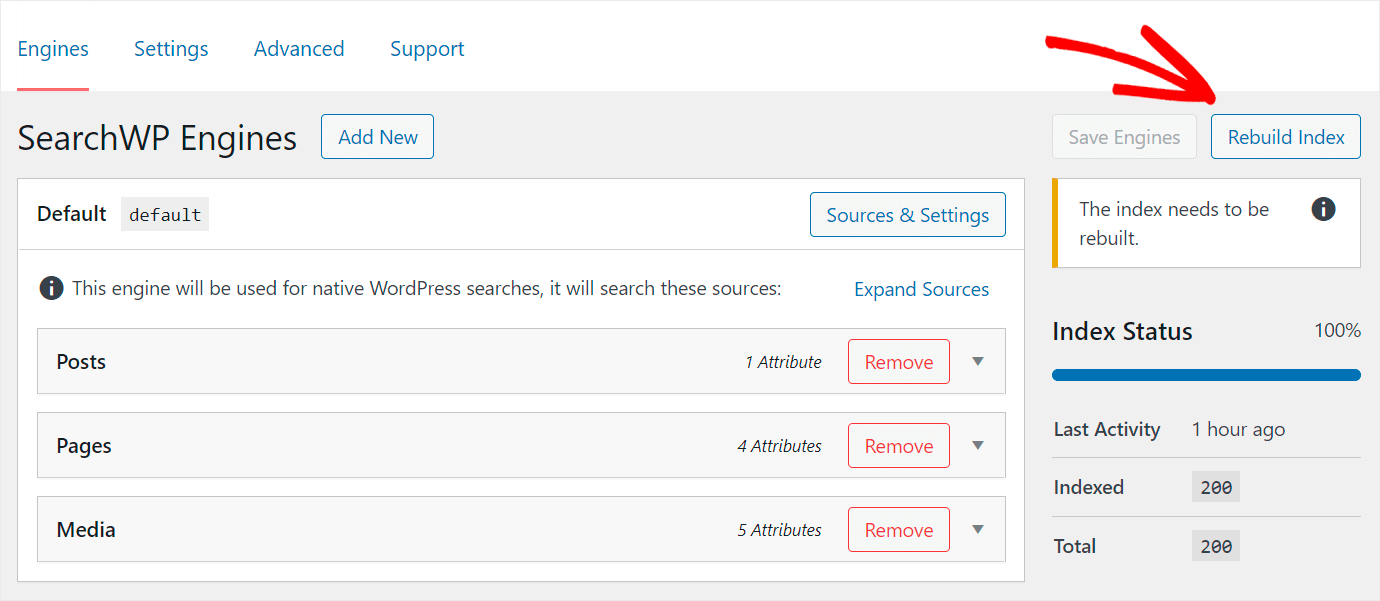Image resolution: width=1380 pixels, height=601 pixels.
Task: Remove the Media source
Action: [899, 530]
